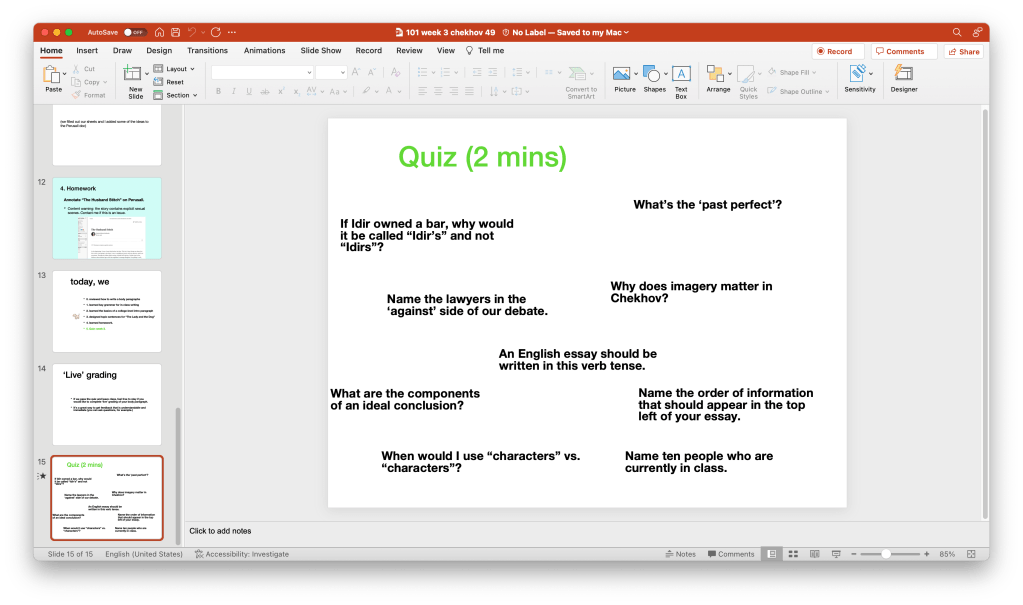The width and height of the screenshot is (1023, 605).
Task: Click the Share button
Action: click(x=963, y=51)
